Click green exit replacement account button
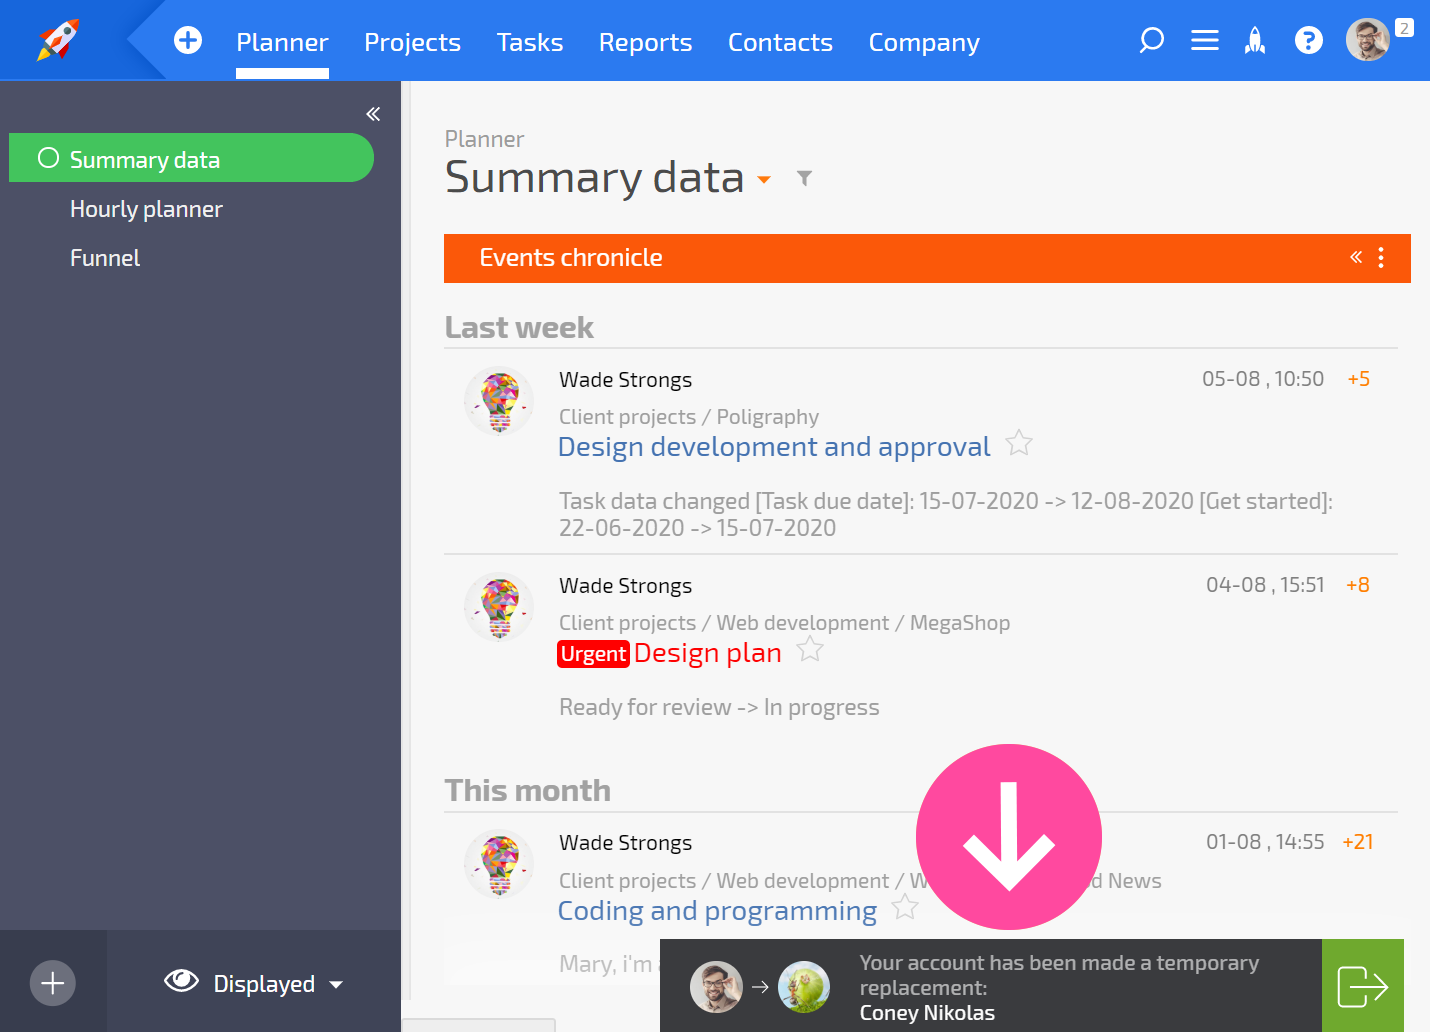Screen dimensions: 1430x1032 pyautogui.click(x=1363, y=986)
